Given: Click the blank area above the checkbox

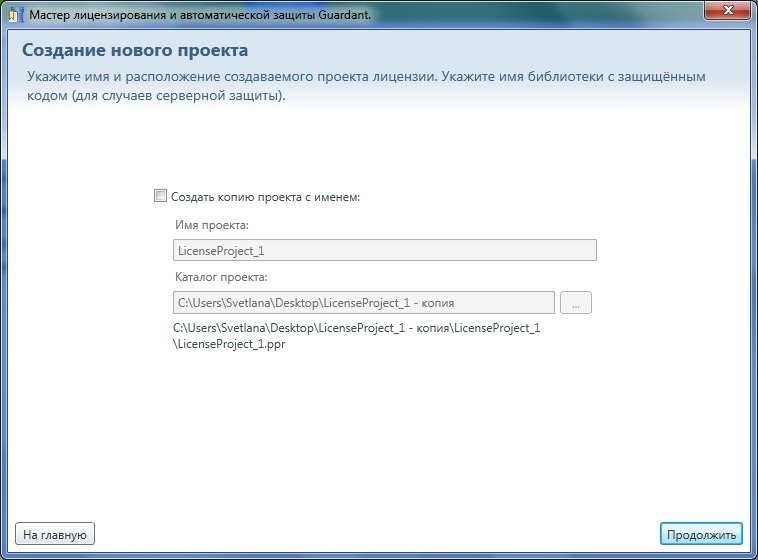Looking at the screenshot, I should pyautogui.click(x=380, y=150).
